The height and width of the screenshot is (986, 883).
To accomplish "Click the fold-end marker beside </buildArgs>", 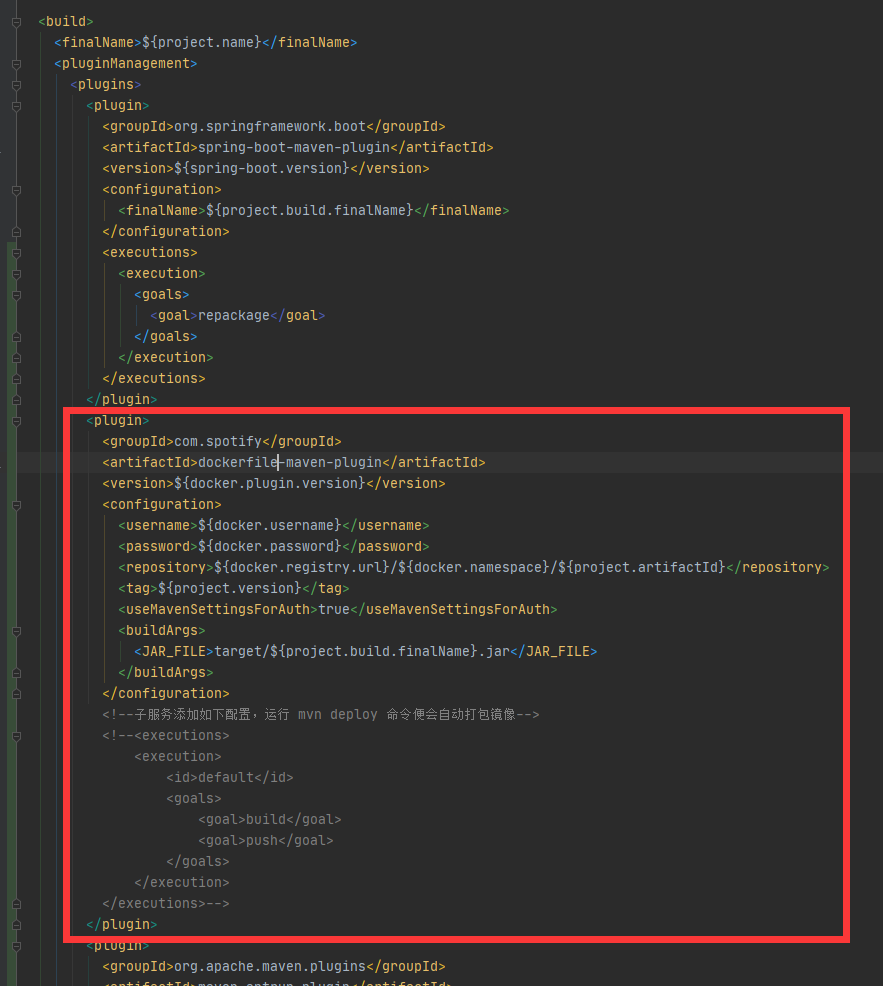I will [15, 672].
